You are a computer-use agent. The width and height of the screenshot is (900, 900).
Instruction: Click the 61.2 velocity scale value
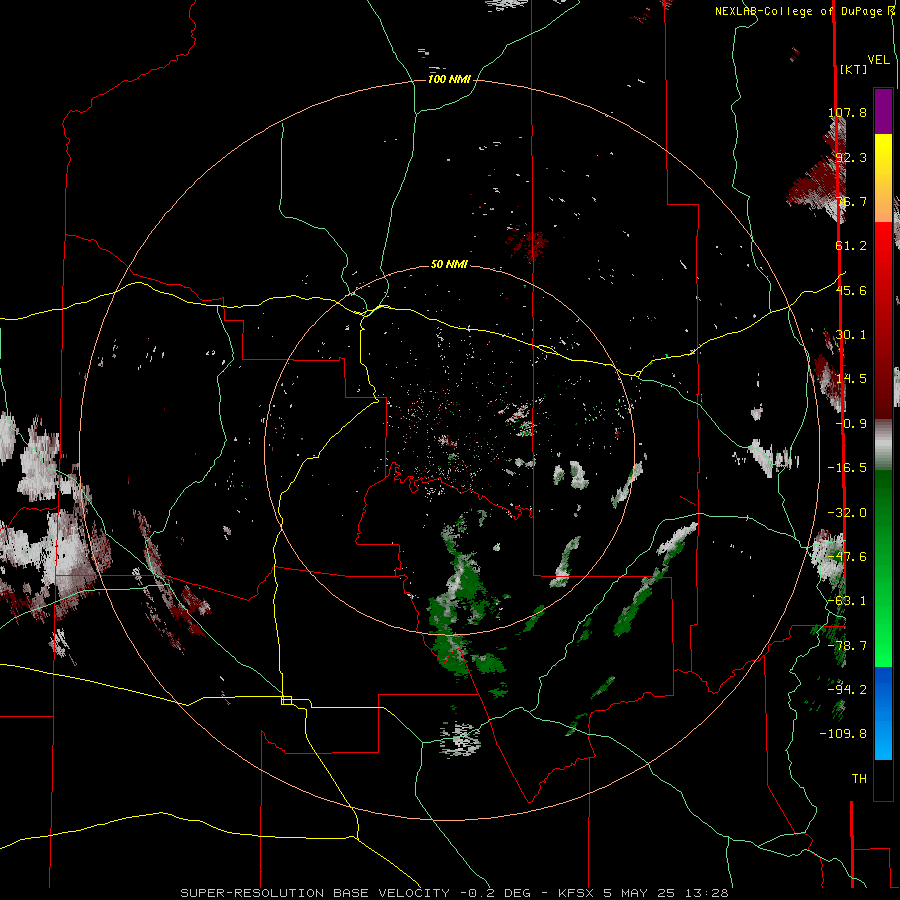point(851,246)
